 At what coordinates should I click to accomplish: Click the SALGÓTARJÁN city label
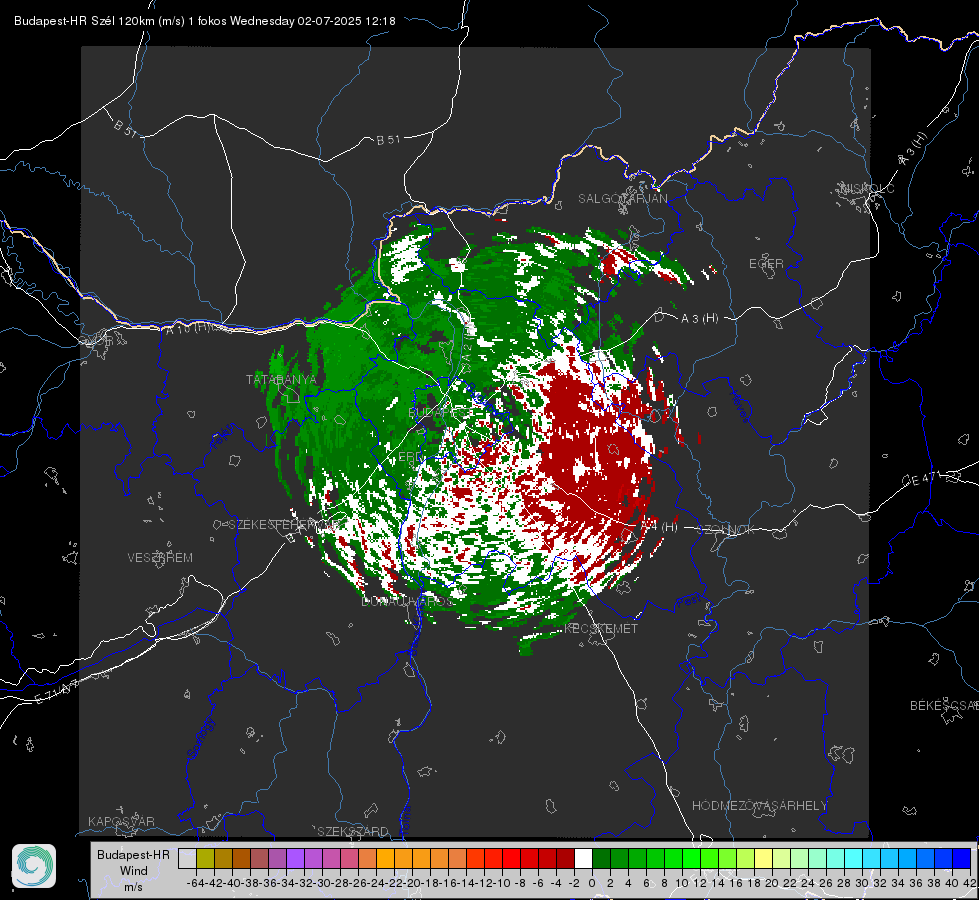point(622,199)
